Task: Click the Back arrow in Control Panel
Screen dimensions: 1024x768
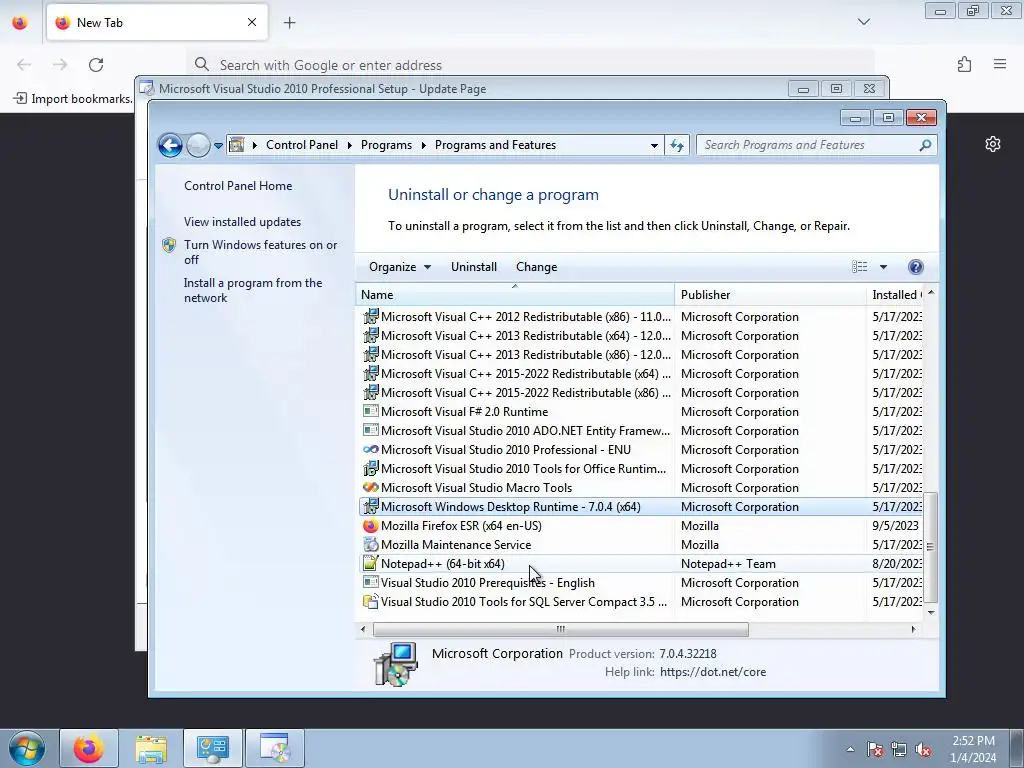Action: [x=170, y=145]
